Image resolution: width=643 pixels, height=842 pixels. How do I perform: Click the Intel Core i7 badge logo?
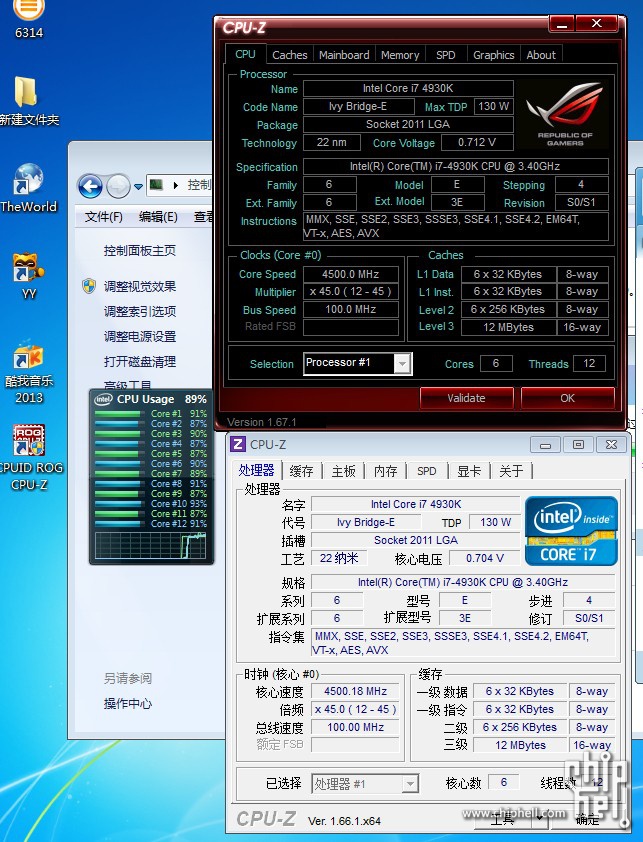pos(571,531)
